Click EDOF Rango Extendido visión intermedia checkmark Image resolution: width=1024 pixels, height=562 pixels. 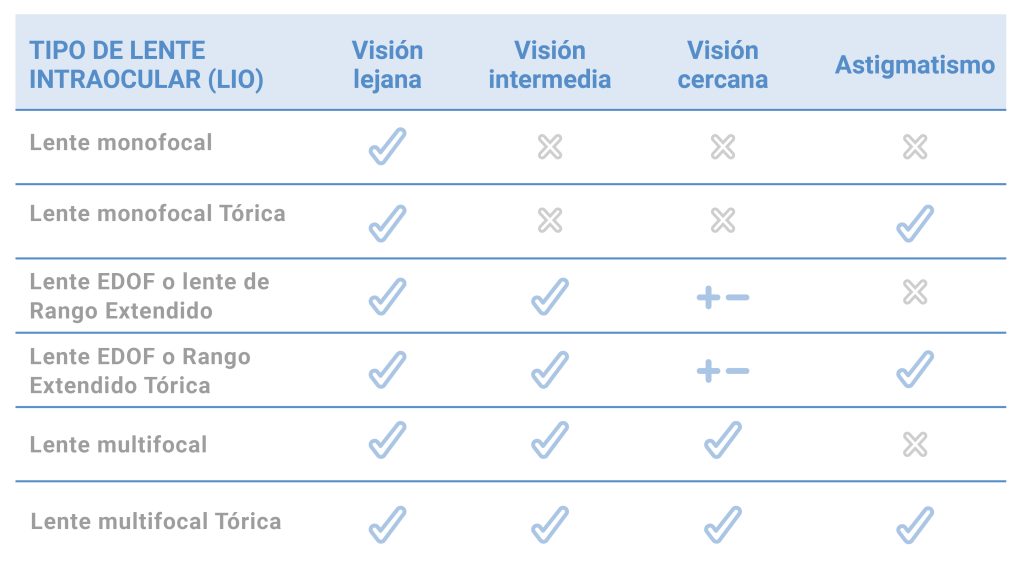click(x=549, y=296)
